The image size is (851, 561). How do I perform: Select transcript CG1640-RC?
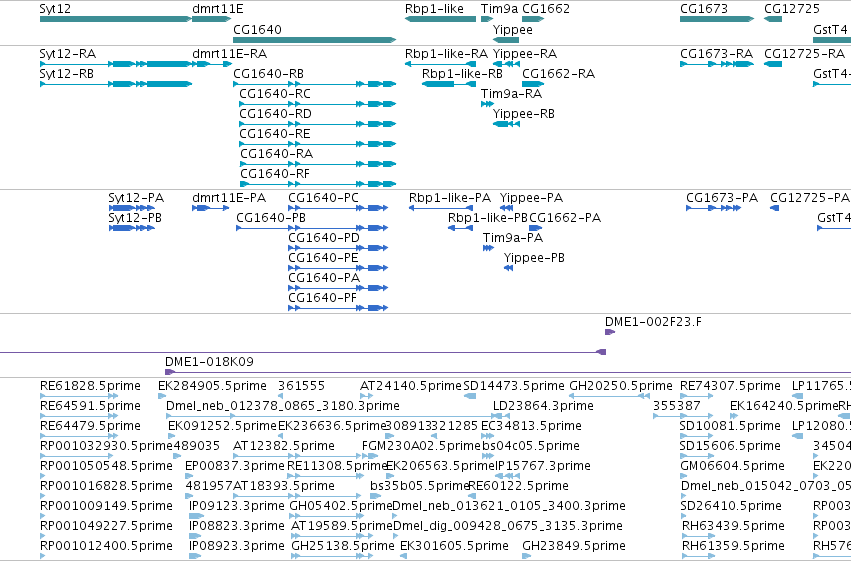[318, 104]
